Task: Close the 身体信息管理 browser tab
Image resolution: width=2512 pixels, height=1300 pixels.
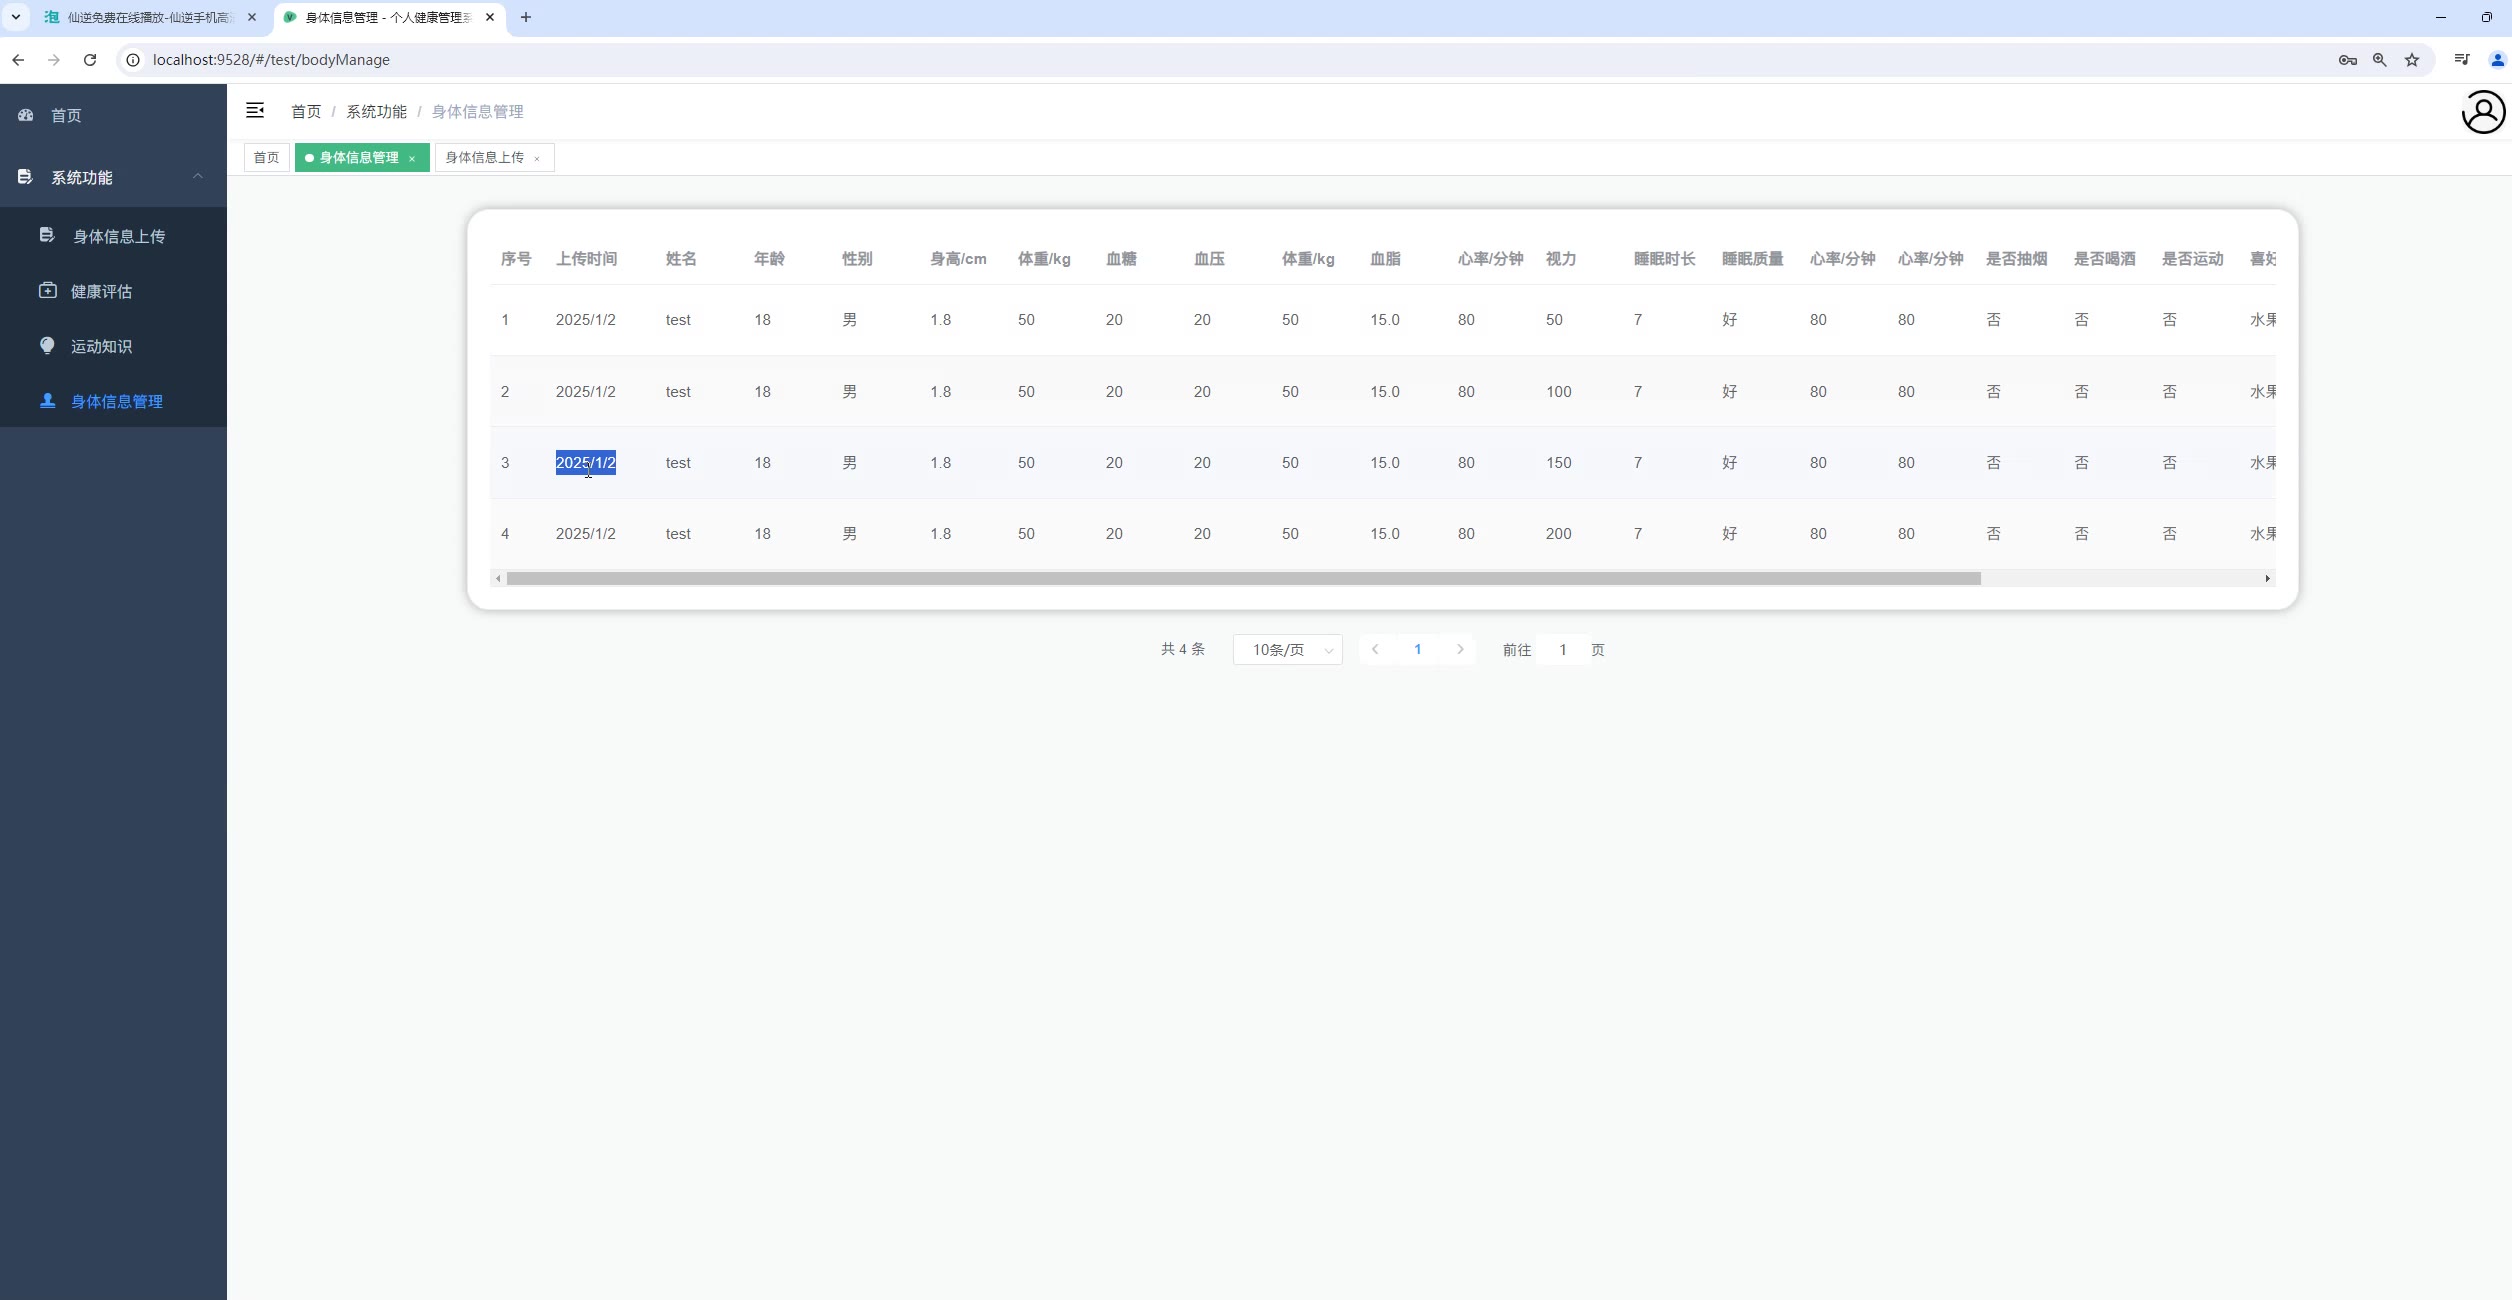Action: click(x=490, y=17)
